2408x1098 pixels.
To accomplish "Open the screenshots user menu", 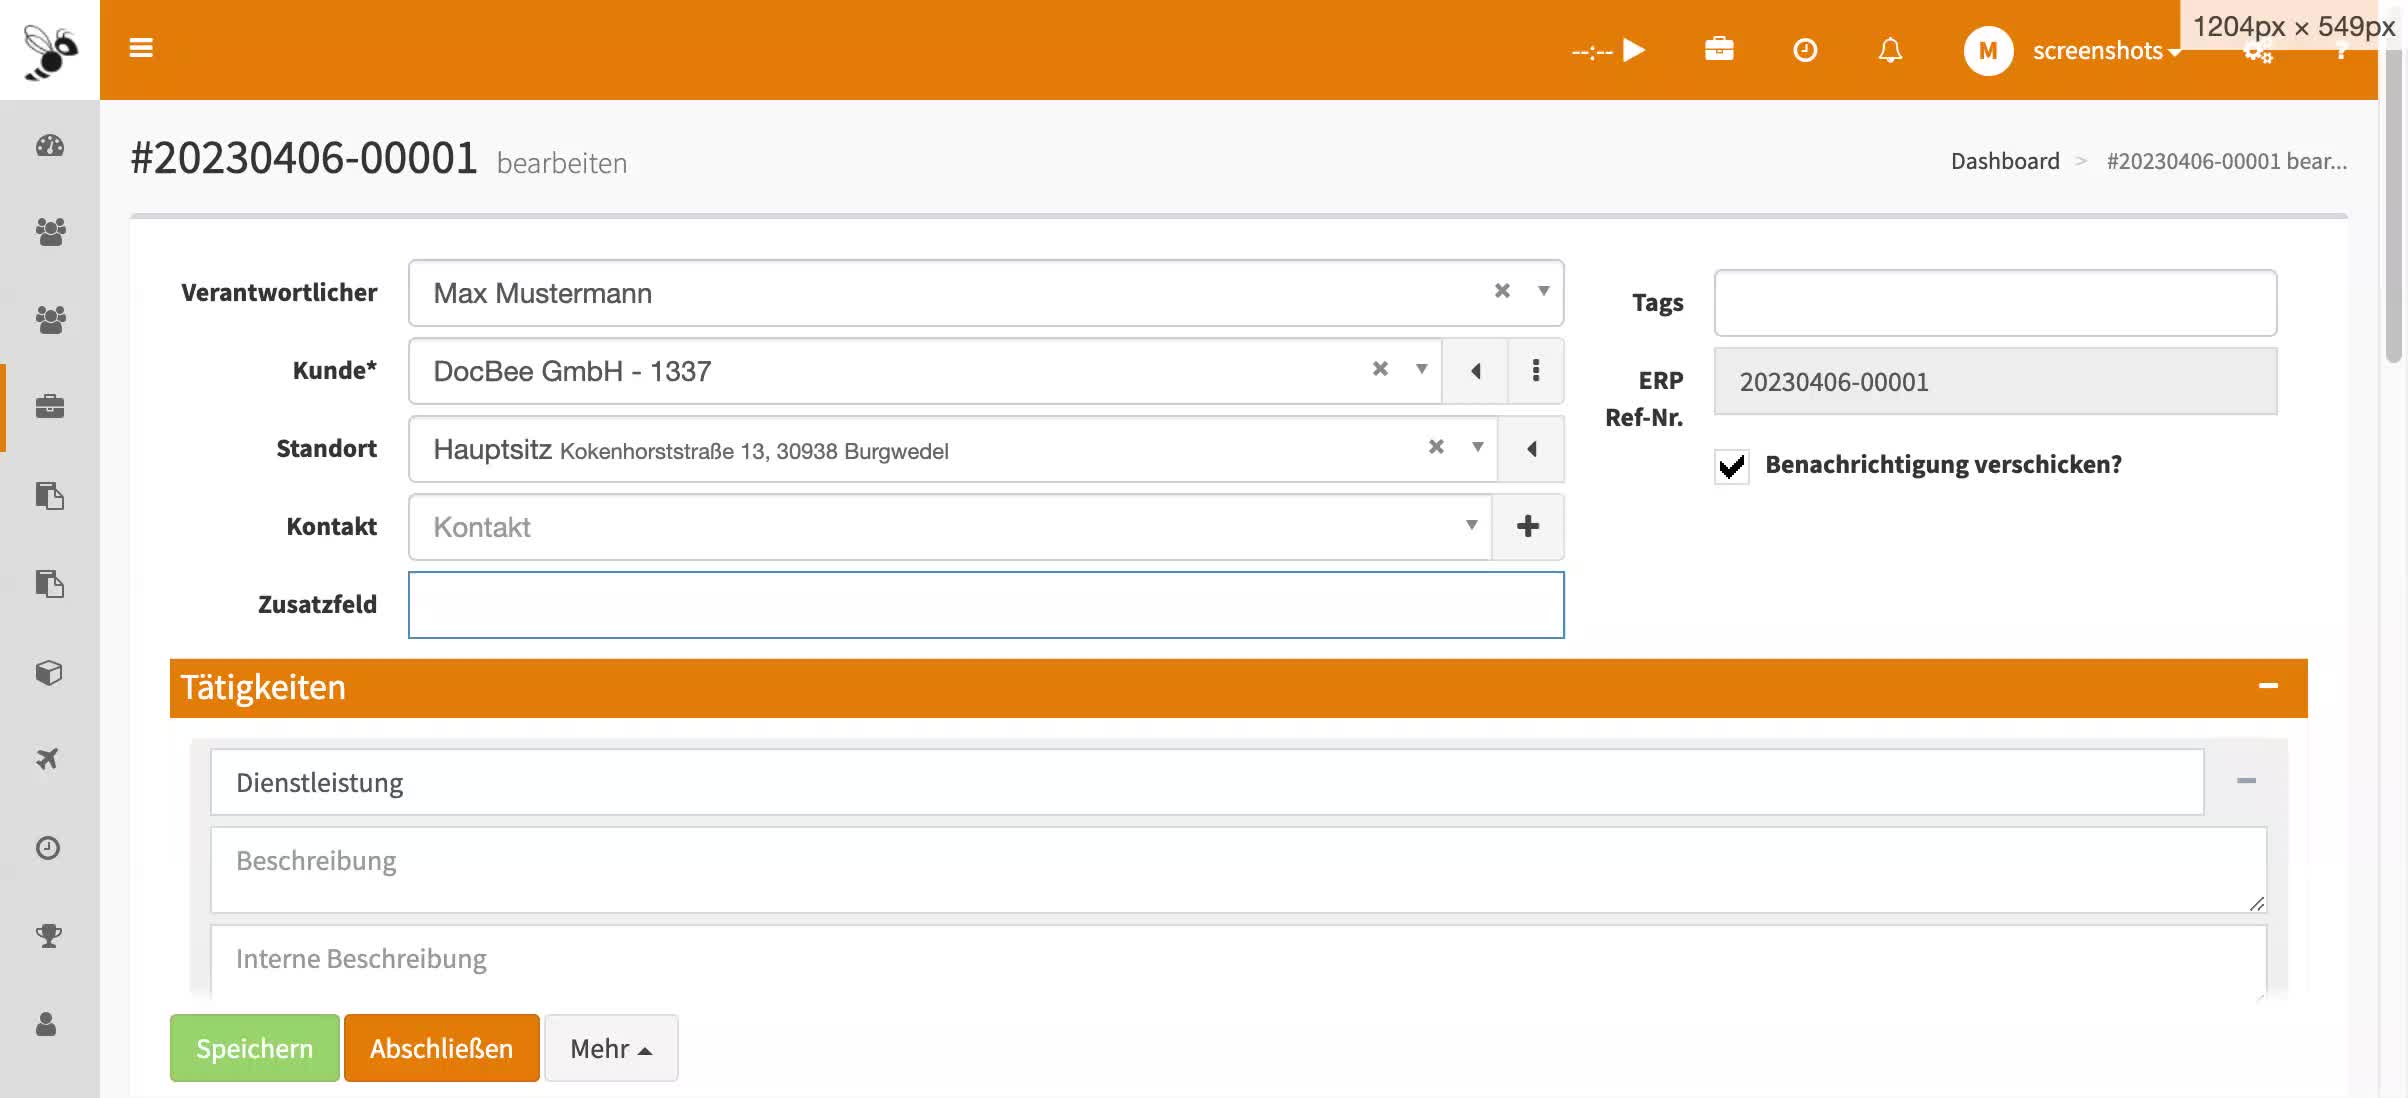I will (2098, 50).
